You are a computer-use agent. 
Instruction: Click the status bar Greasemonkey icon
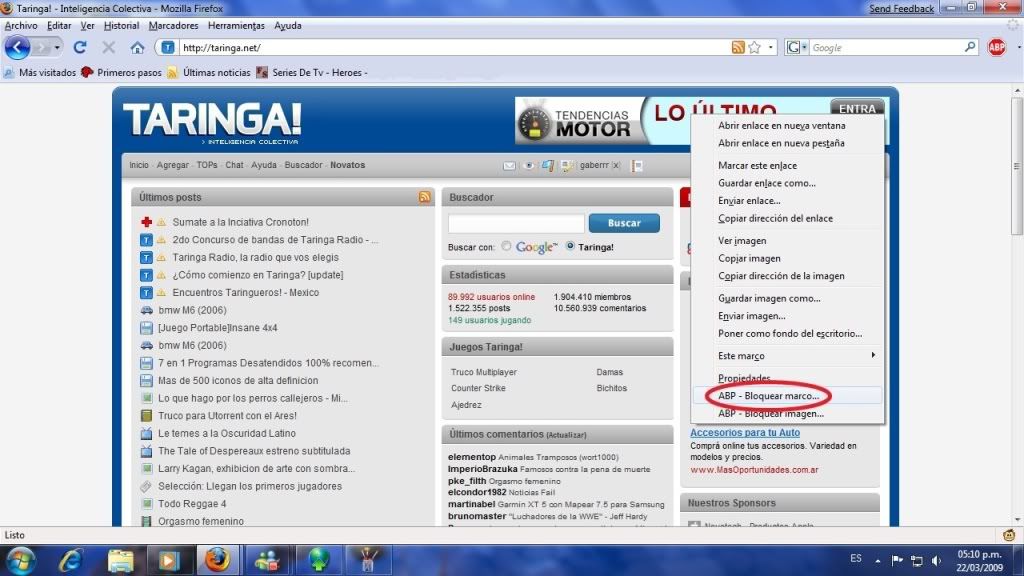tap(1009, 535)
